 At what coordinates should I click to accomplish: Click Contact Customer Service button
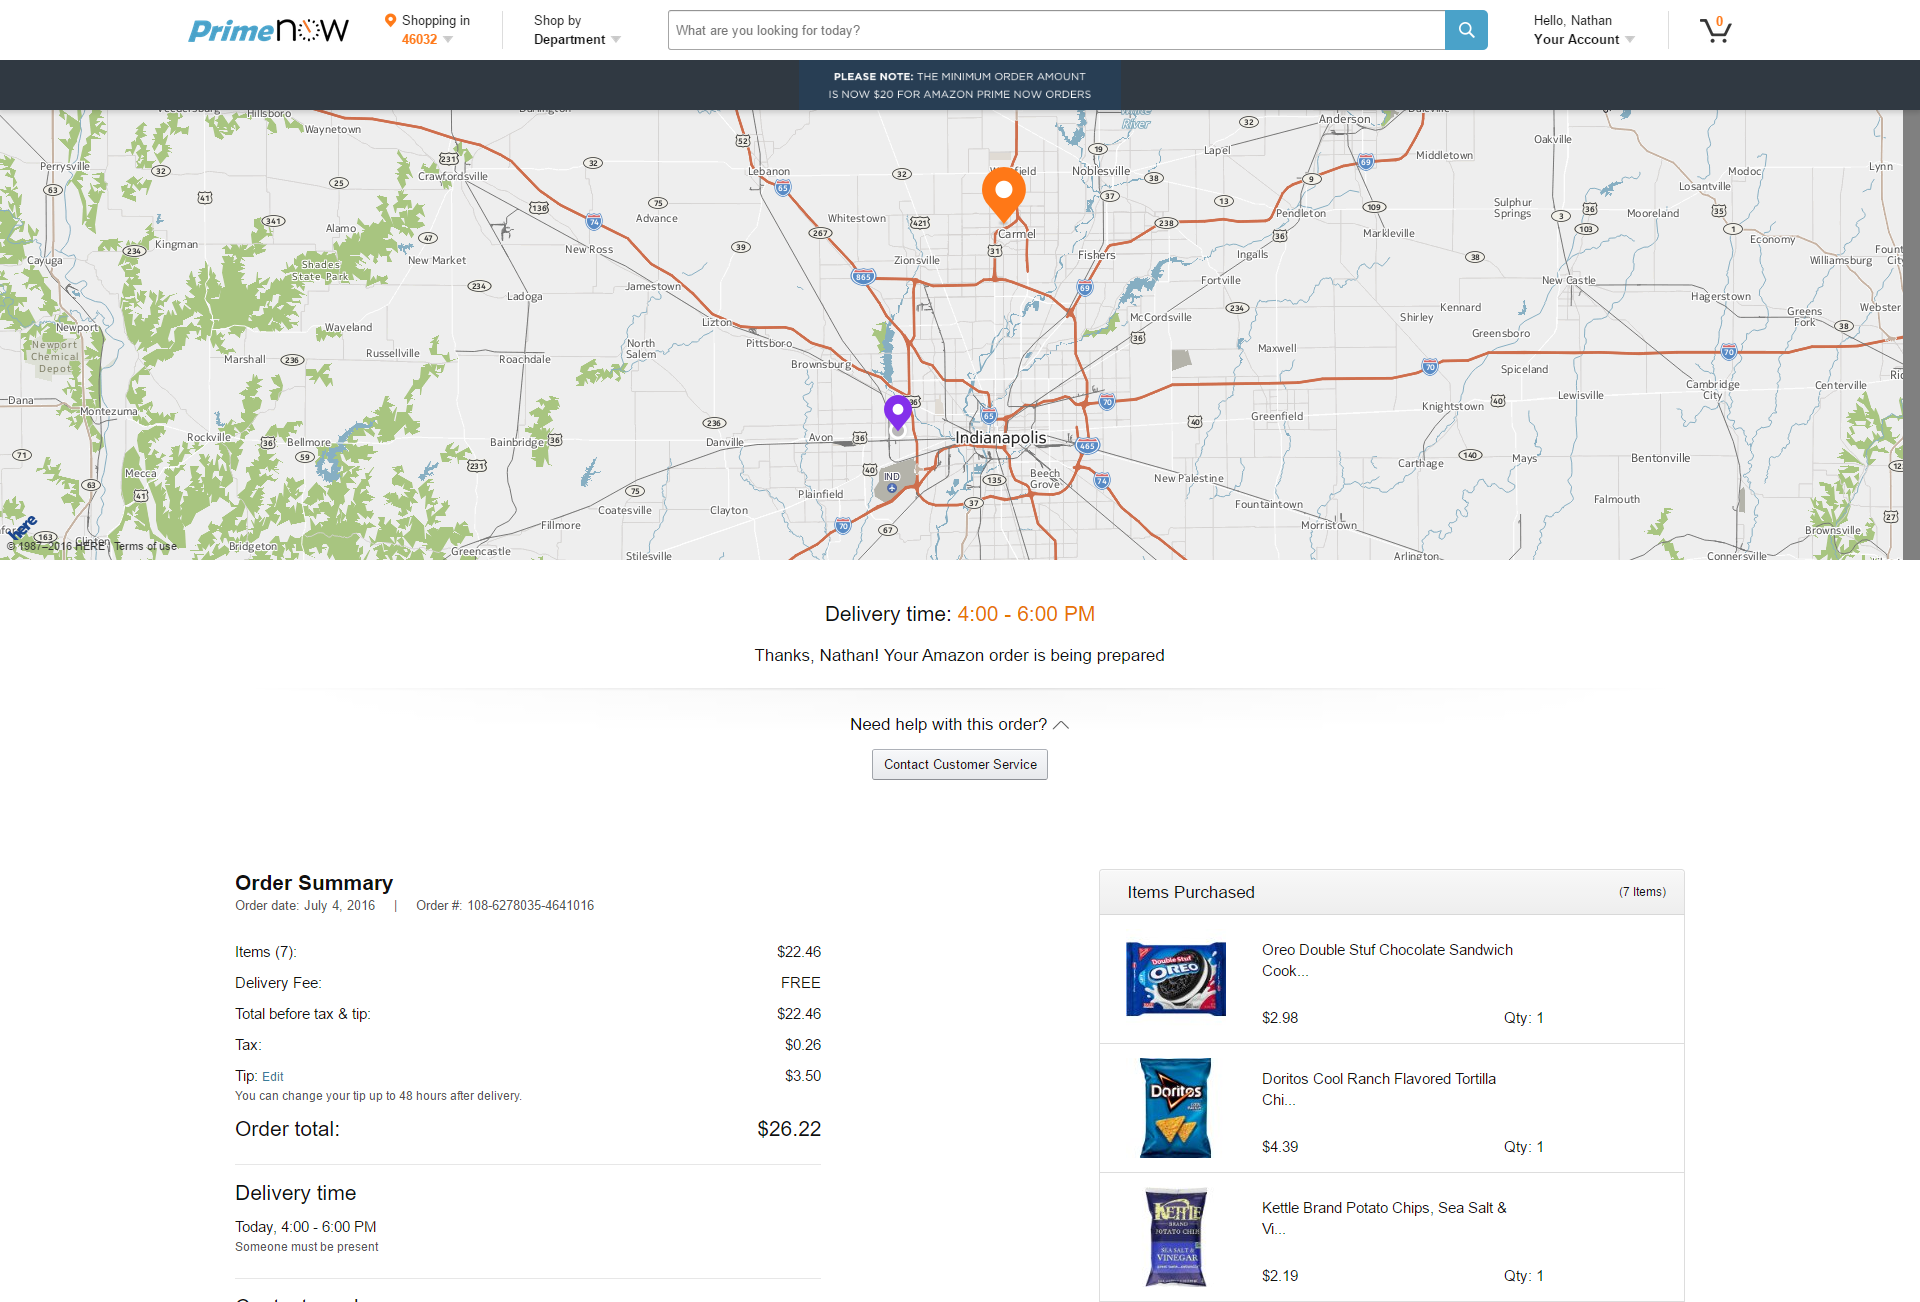(959, 764)
